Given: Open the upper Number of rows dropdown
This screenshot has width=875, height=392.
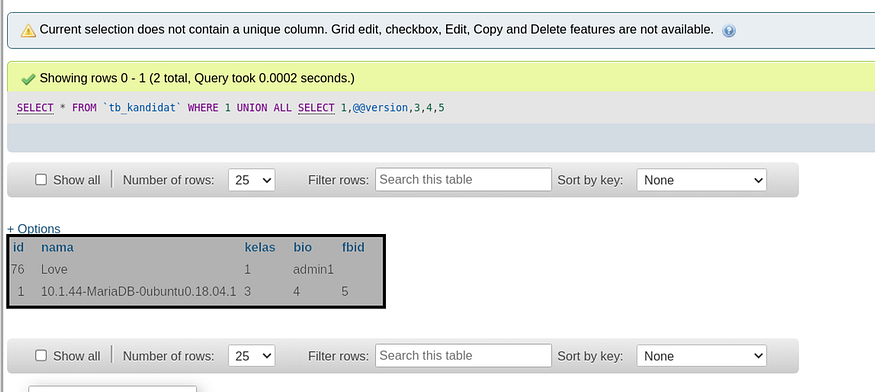Looking at the screenshot, I should [x=252, y=180].
